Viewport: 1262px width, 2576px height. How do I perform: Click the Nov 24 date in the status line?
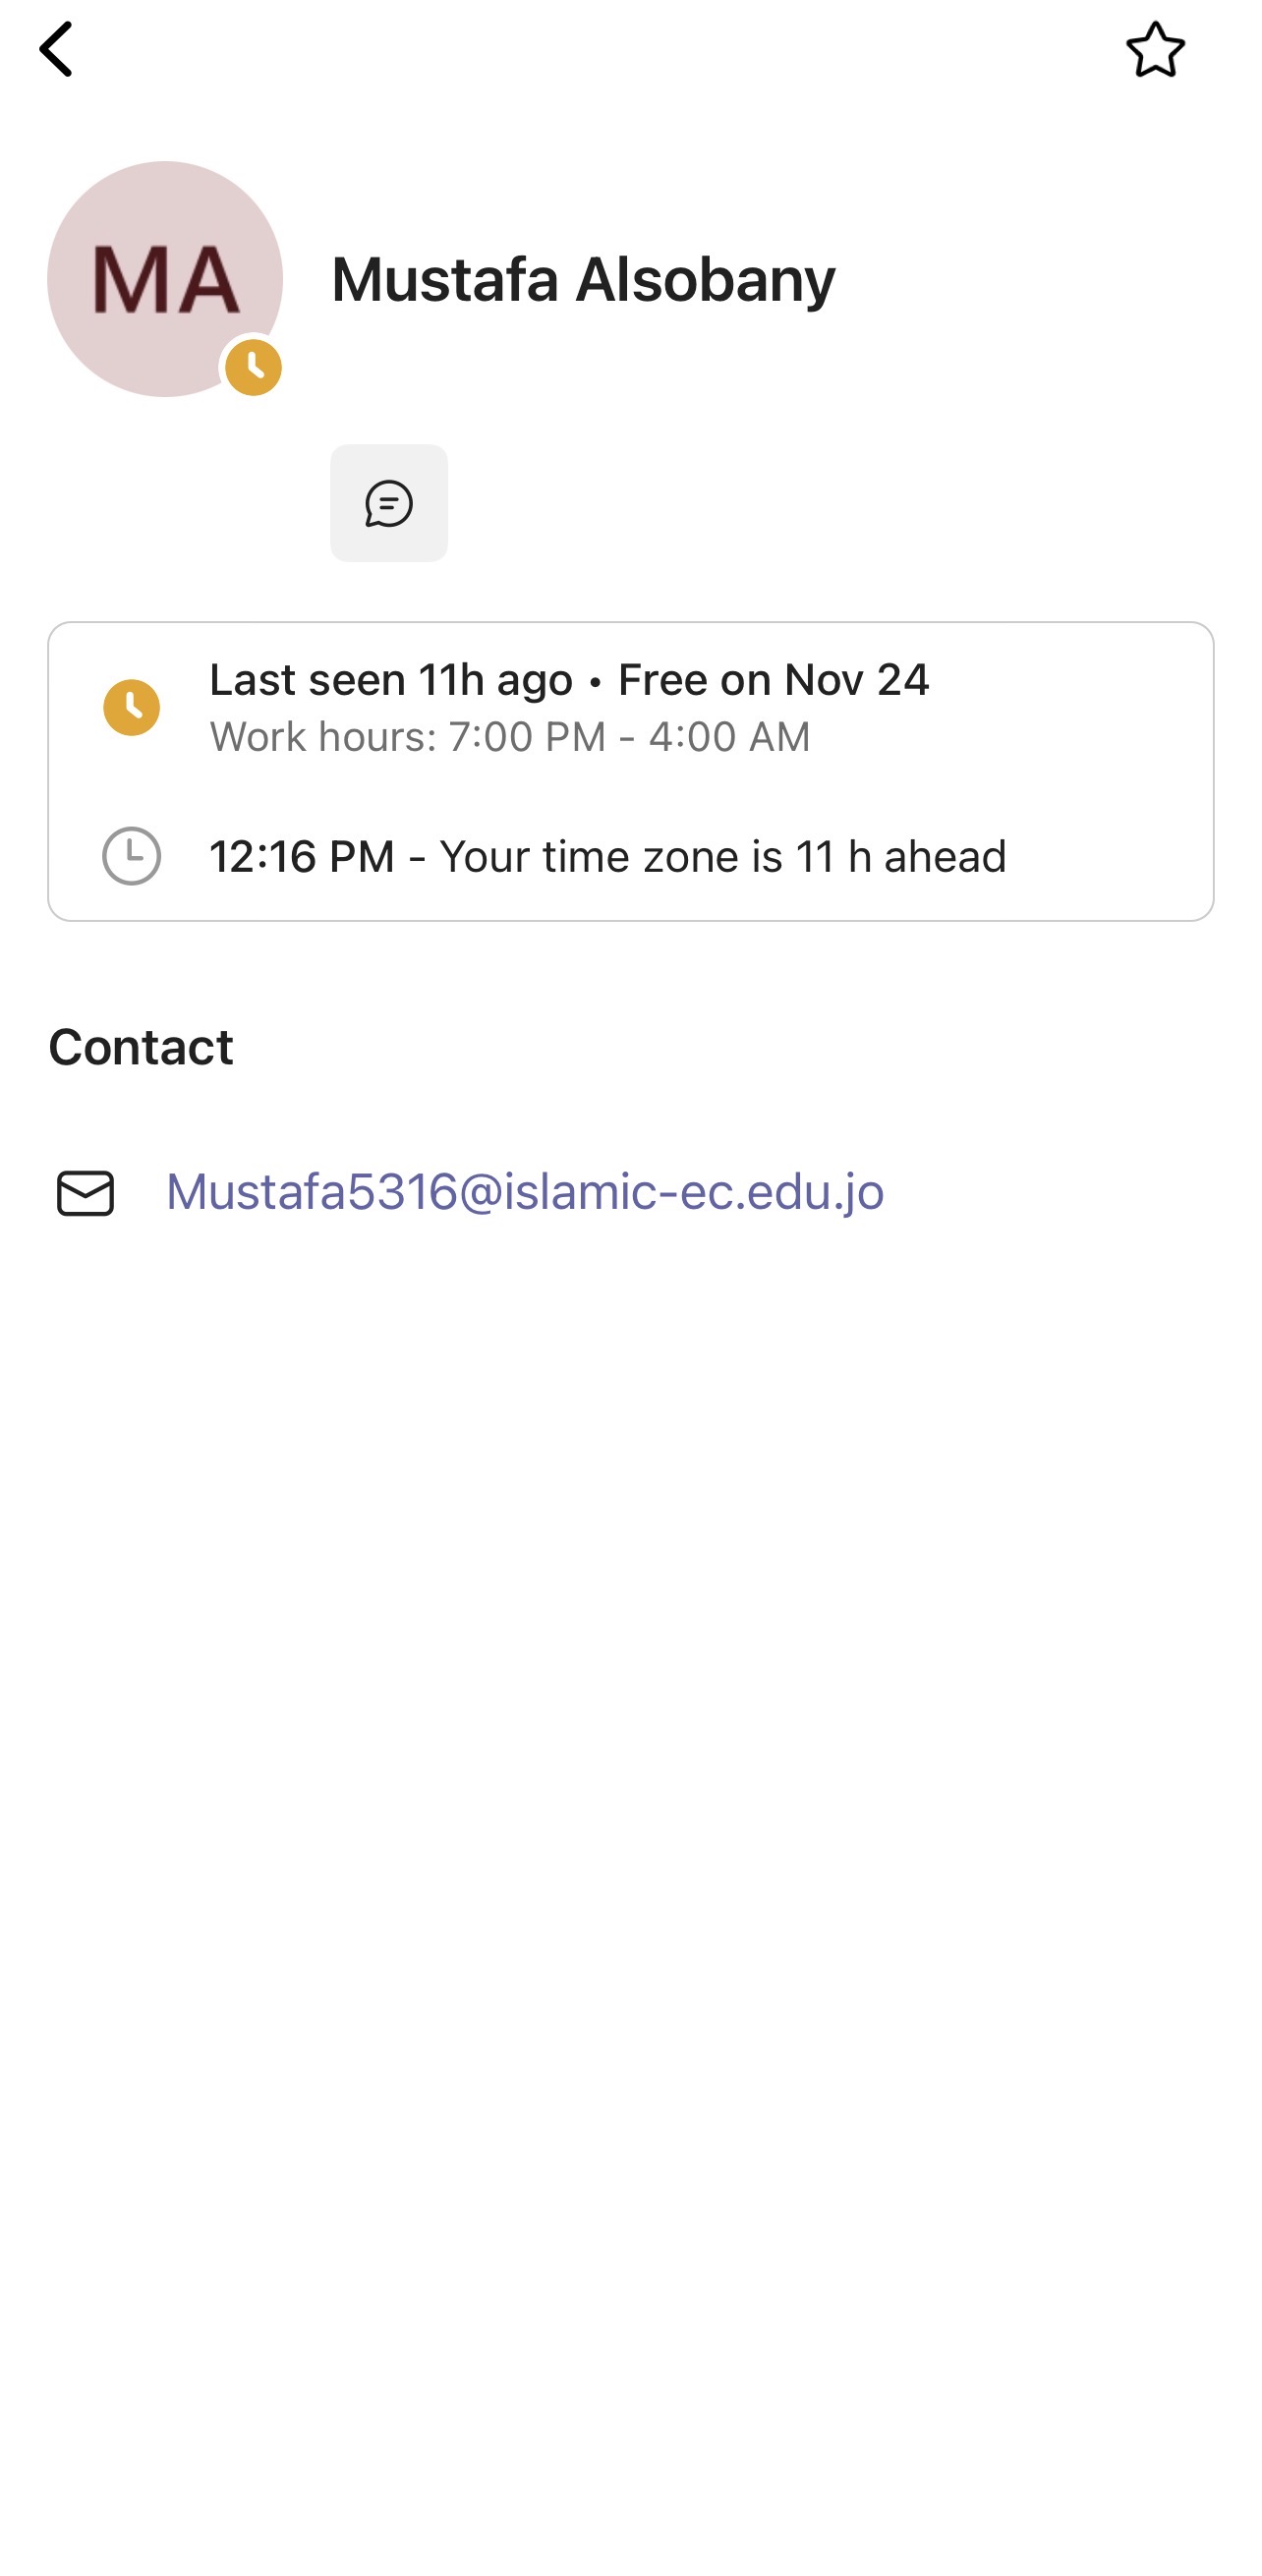857,680
